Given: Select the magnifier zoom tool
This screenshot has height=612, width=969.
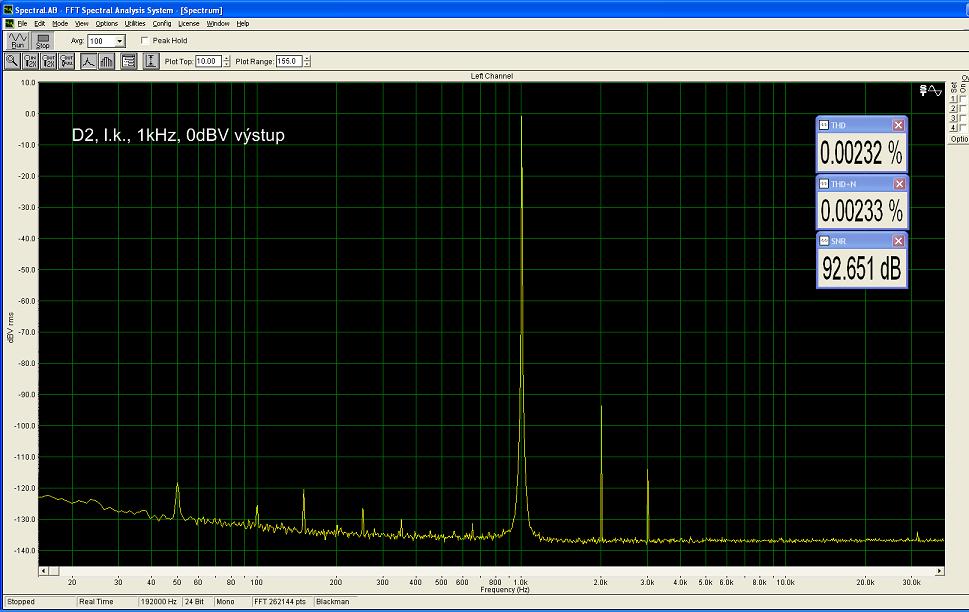Looking at the screenshot, I should (x=12, y=61).
